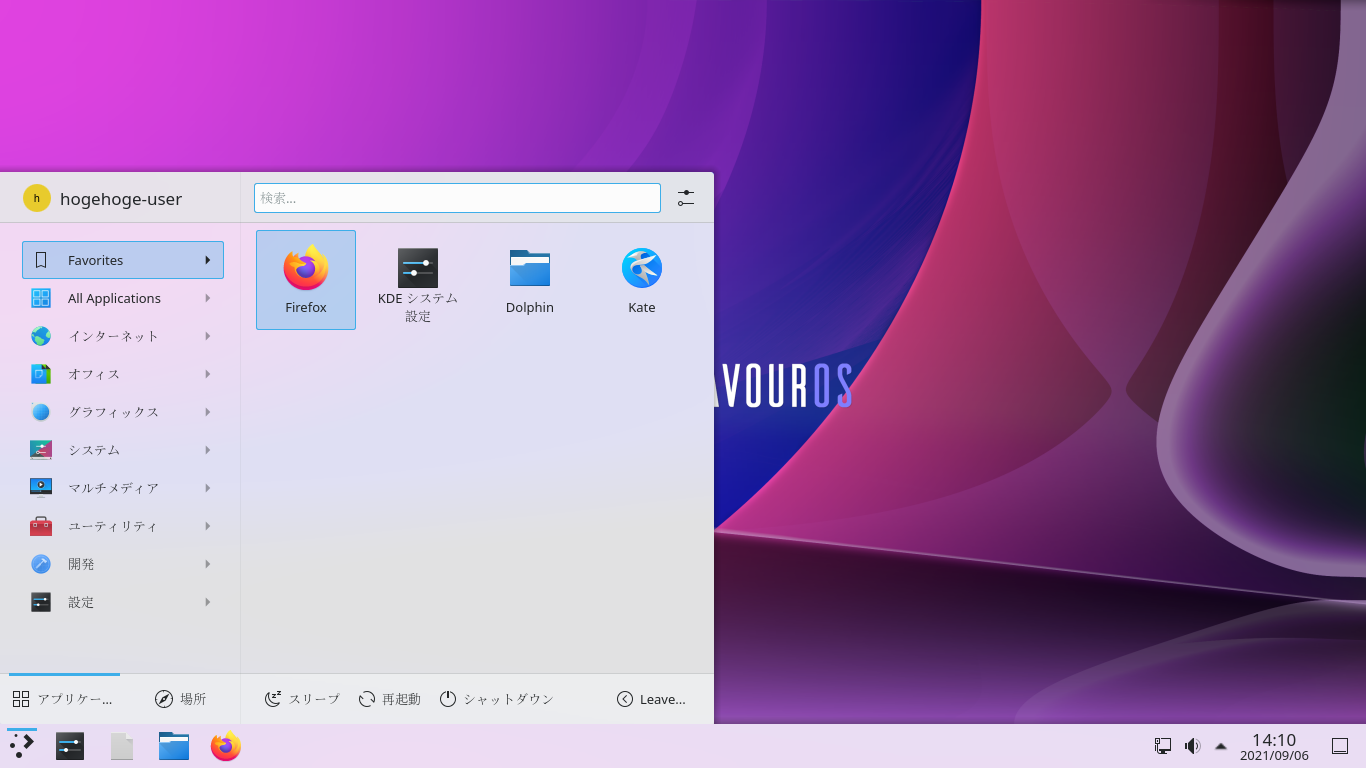Click the 開発 hammer icon

pos(41,564)
